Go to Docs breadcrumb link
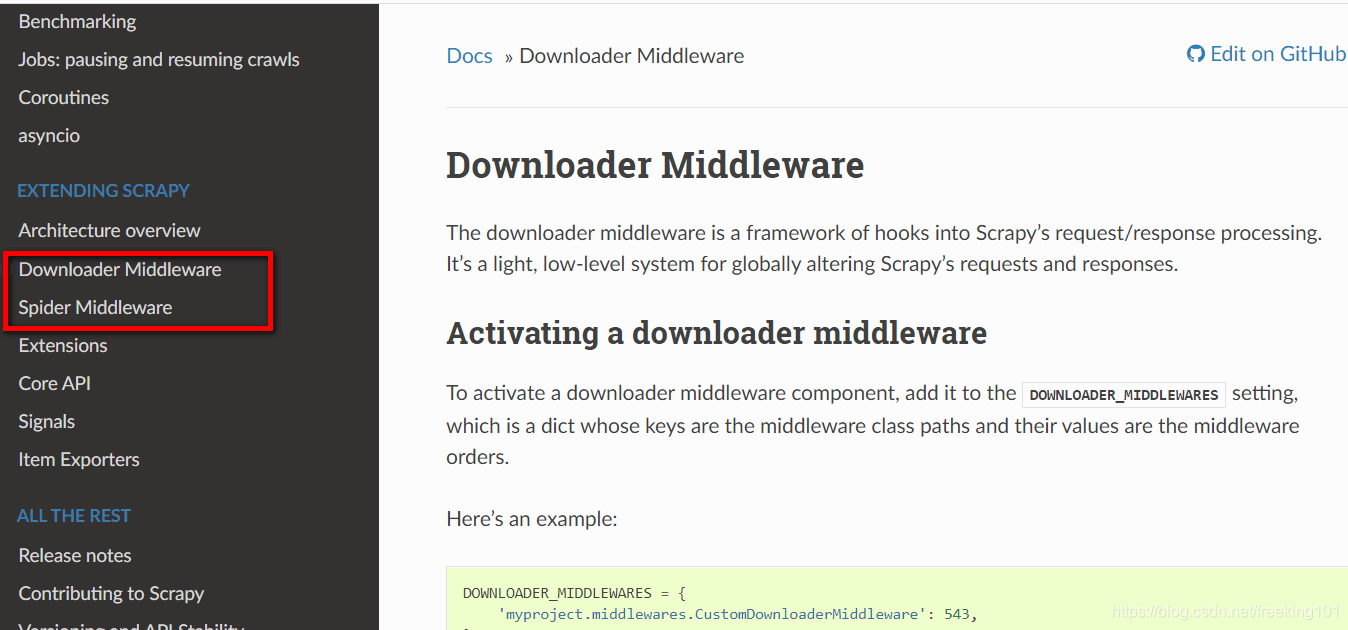This screenshot has height=630, width=1348. (469, 56)
